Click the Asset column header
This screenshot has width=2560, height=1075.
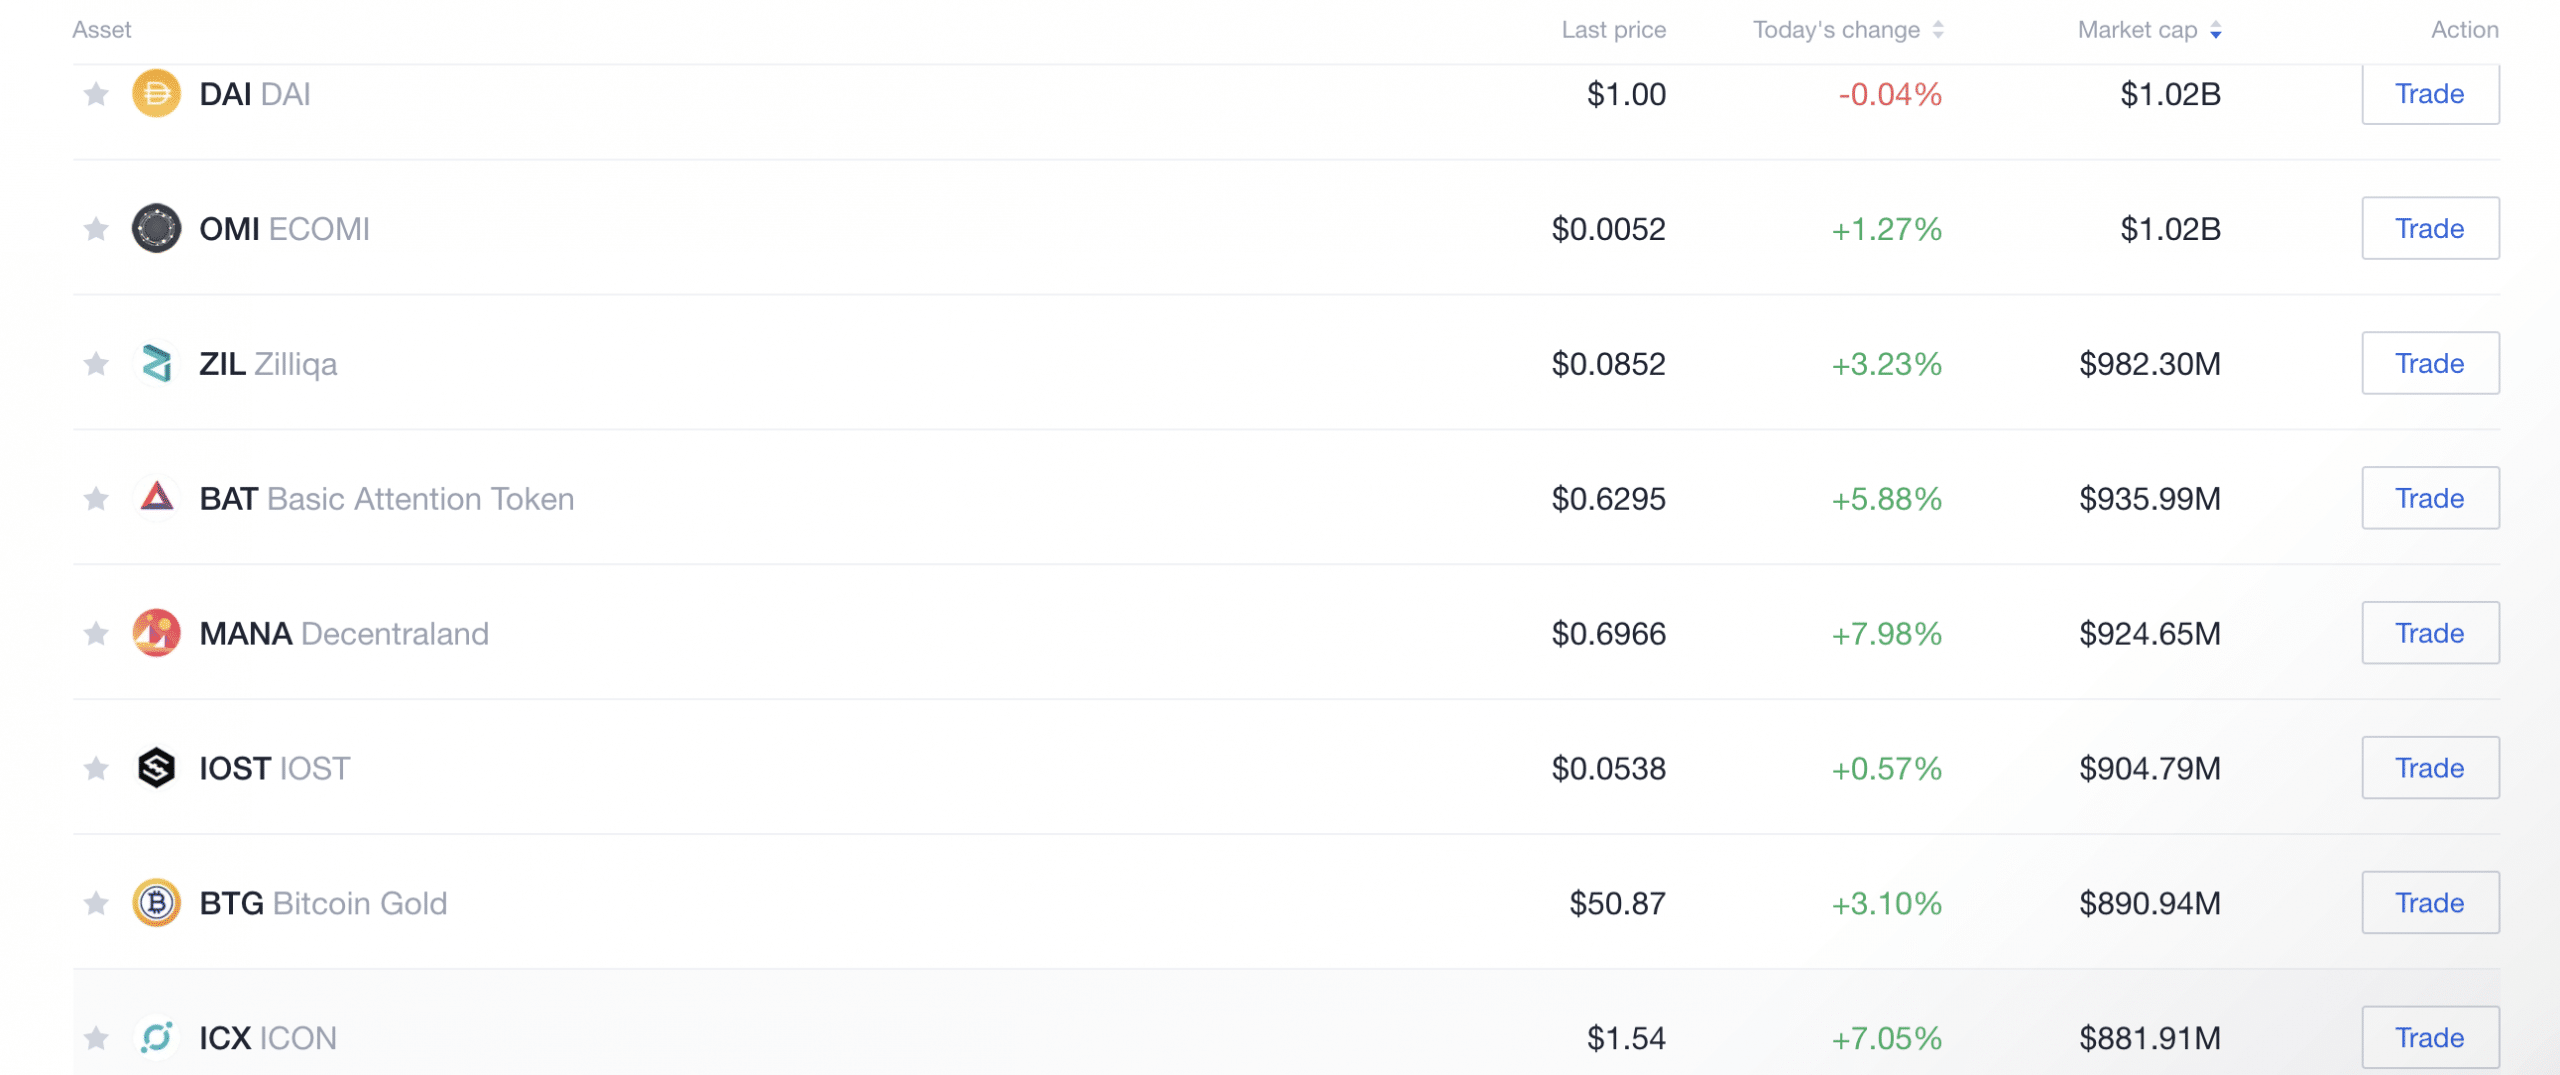[101, 30]
